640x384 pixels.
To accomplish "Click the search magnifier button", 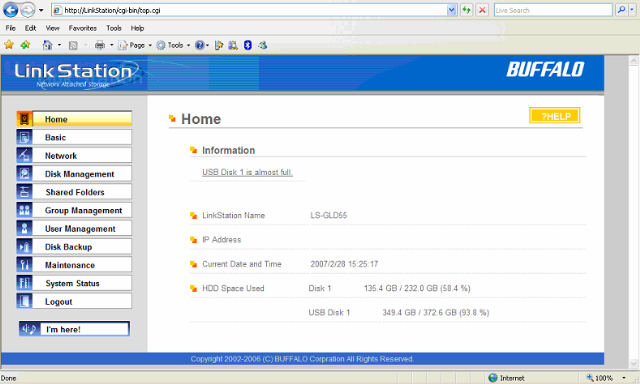I will click(621, 10).
